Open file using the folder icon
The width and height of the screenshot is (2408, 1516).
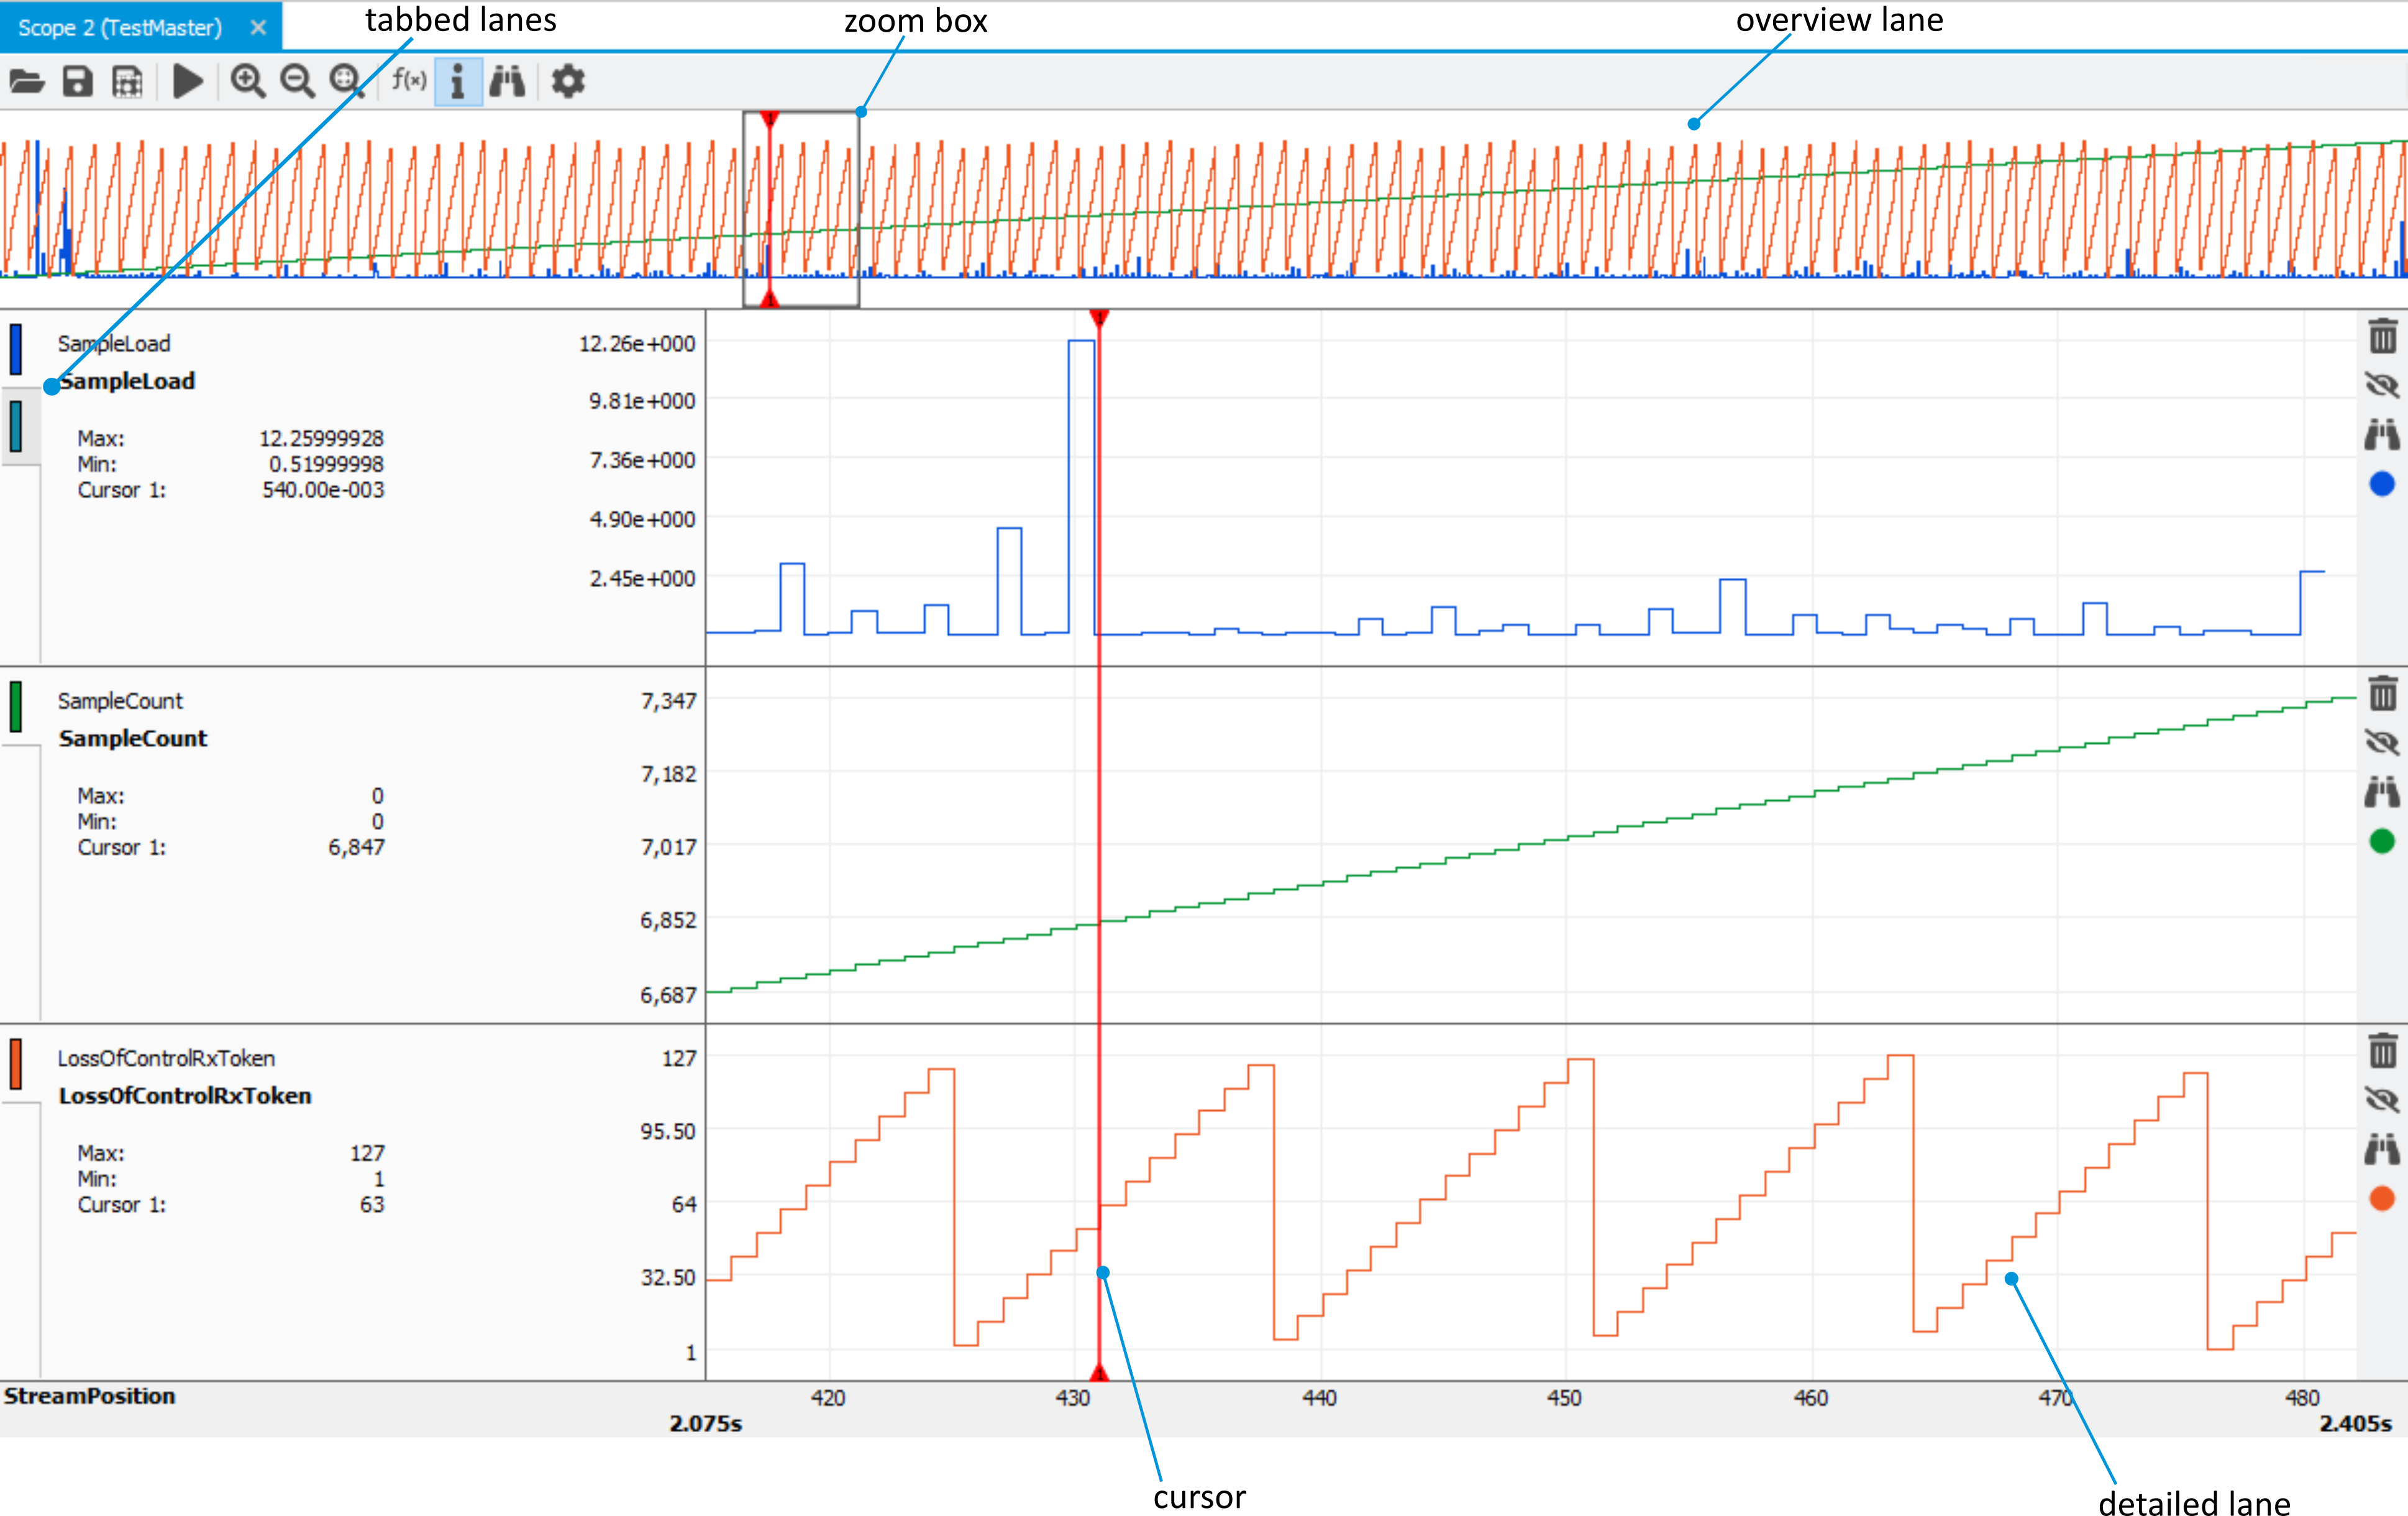click(27, 81)
